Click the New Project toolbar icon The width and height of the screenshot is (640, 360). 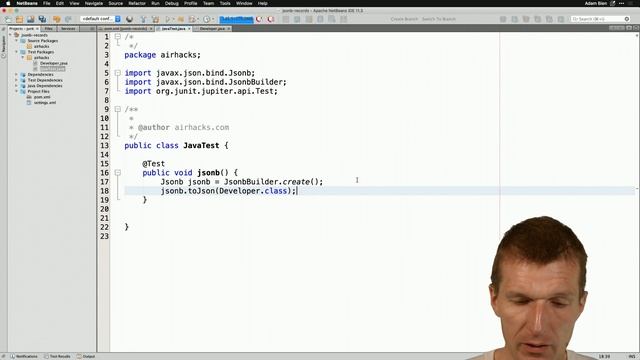click(x=20, y=19)
